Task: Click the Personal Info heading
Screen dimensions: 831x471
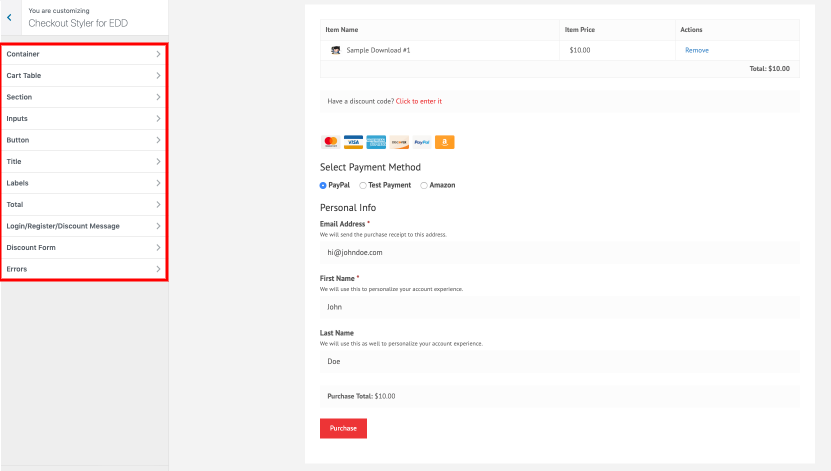Action: pos(348,208)
